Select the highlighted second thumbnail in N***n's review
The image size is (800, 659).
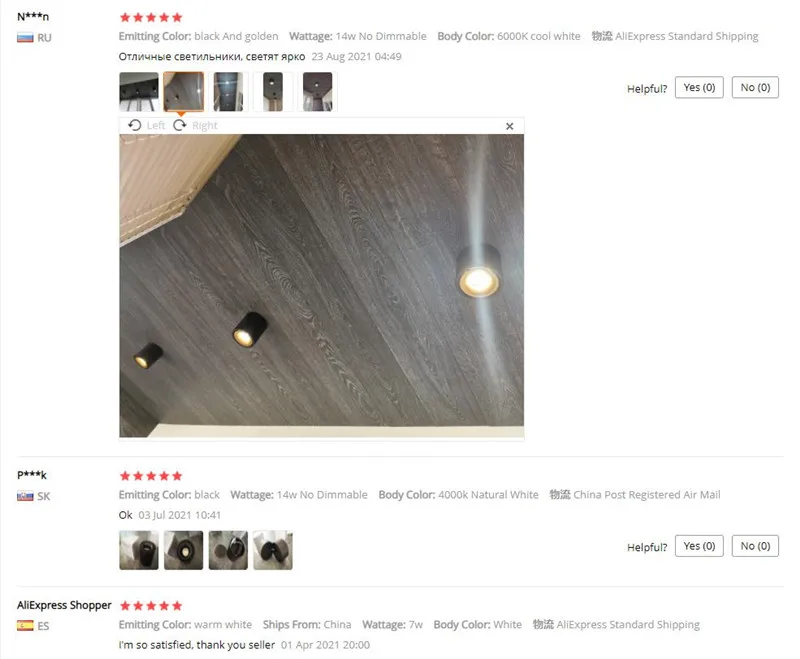(184, 92)
